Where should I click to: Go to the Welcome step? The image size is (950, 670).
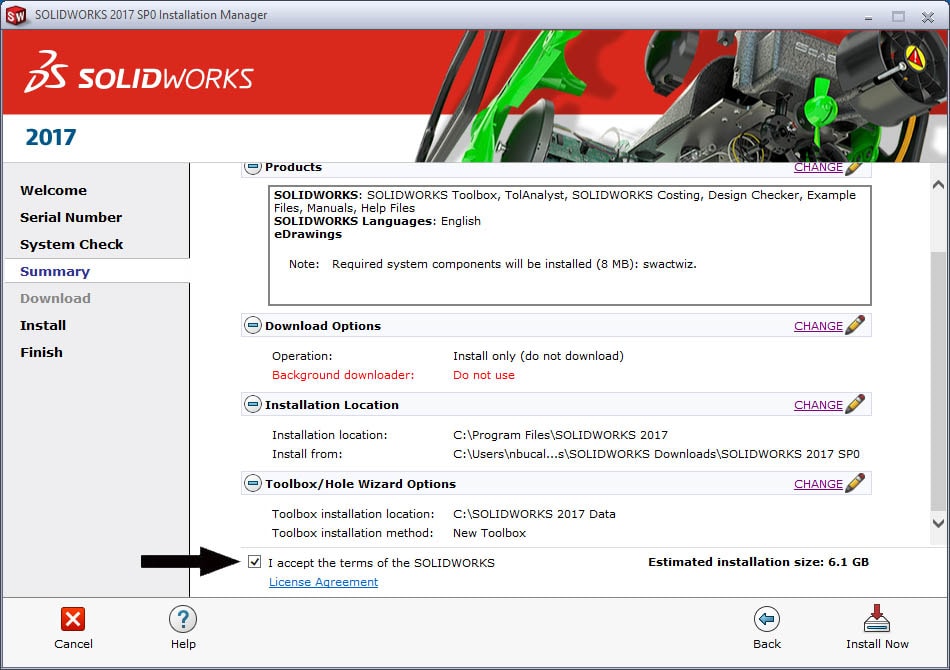pos(53,190)
